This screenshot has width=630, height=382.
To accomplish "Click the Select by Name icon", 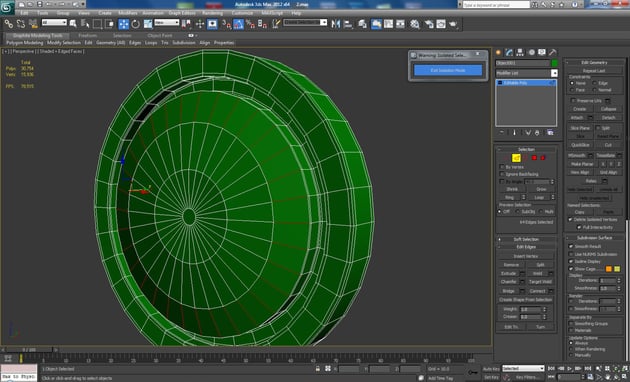I will click(x=85, y=24).
